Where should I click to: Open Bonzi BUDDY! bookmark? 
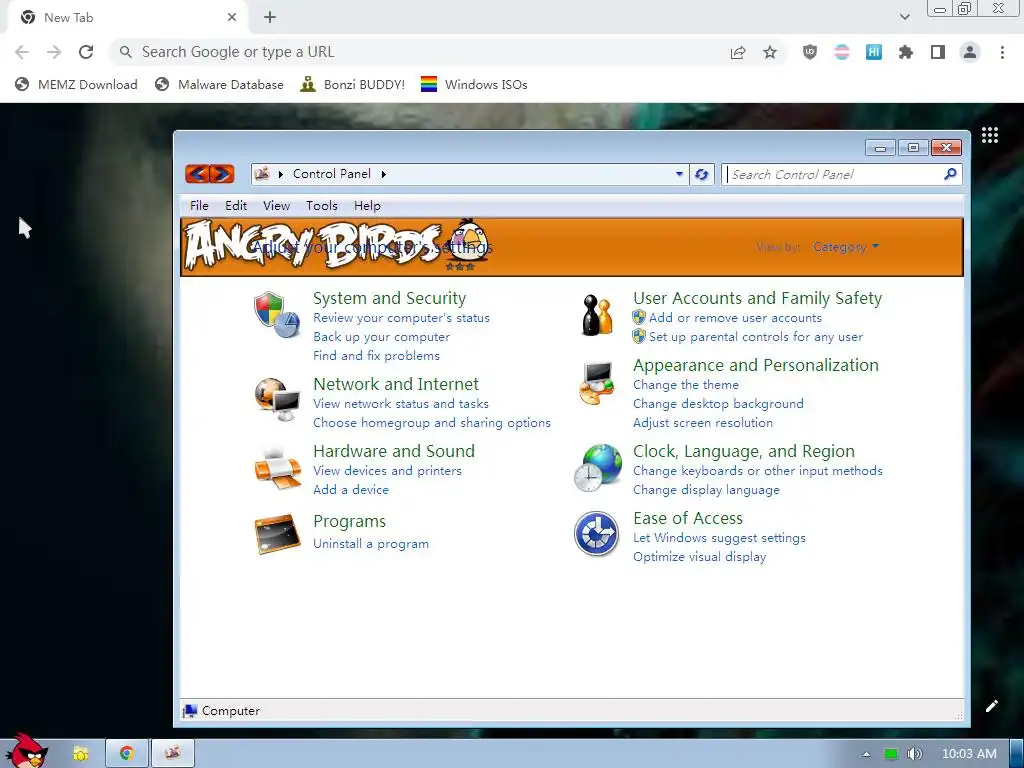(x=353, y=84)
